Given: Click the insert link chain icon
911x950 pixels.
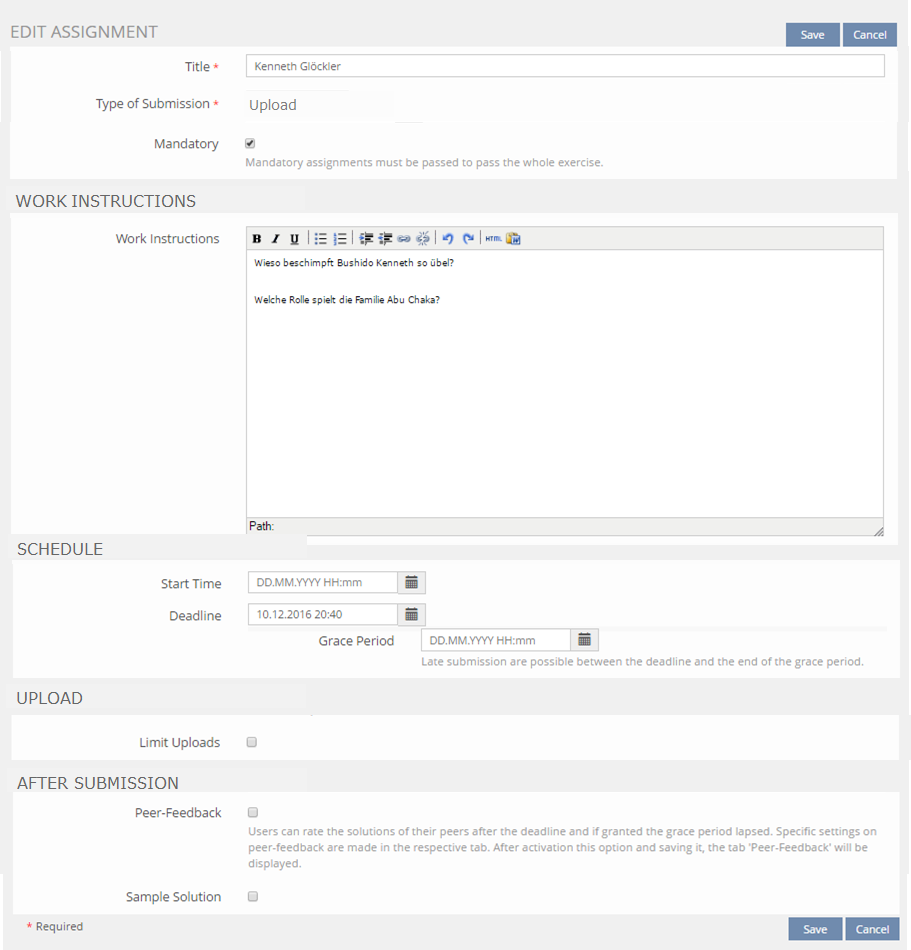Looking at the screenshot, I should click(404, 239).
